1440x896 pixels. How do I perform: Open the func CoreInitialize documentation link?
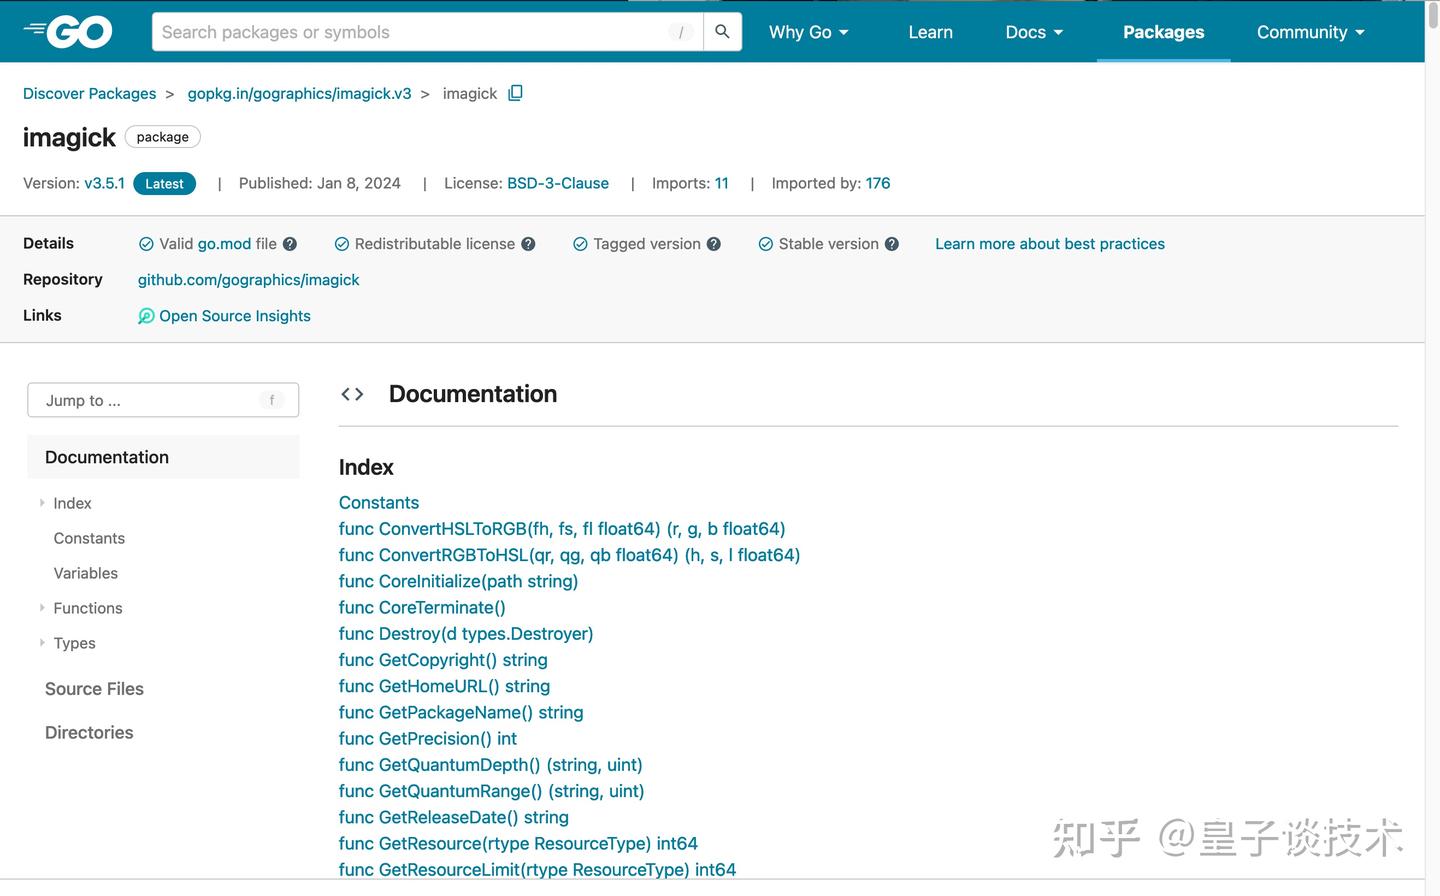point(458,581)
